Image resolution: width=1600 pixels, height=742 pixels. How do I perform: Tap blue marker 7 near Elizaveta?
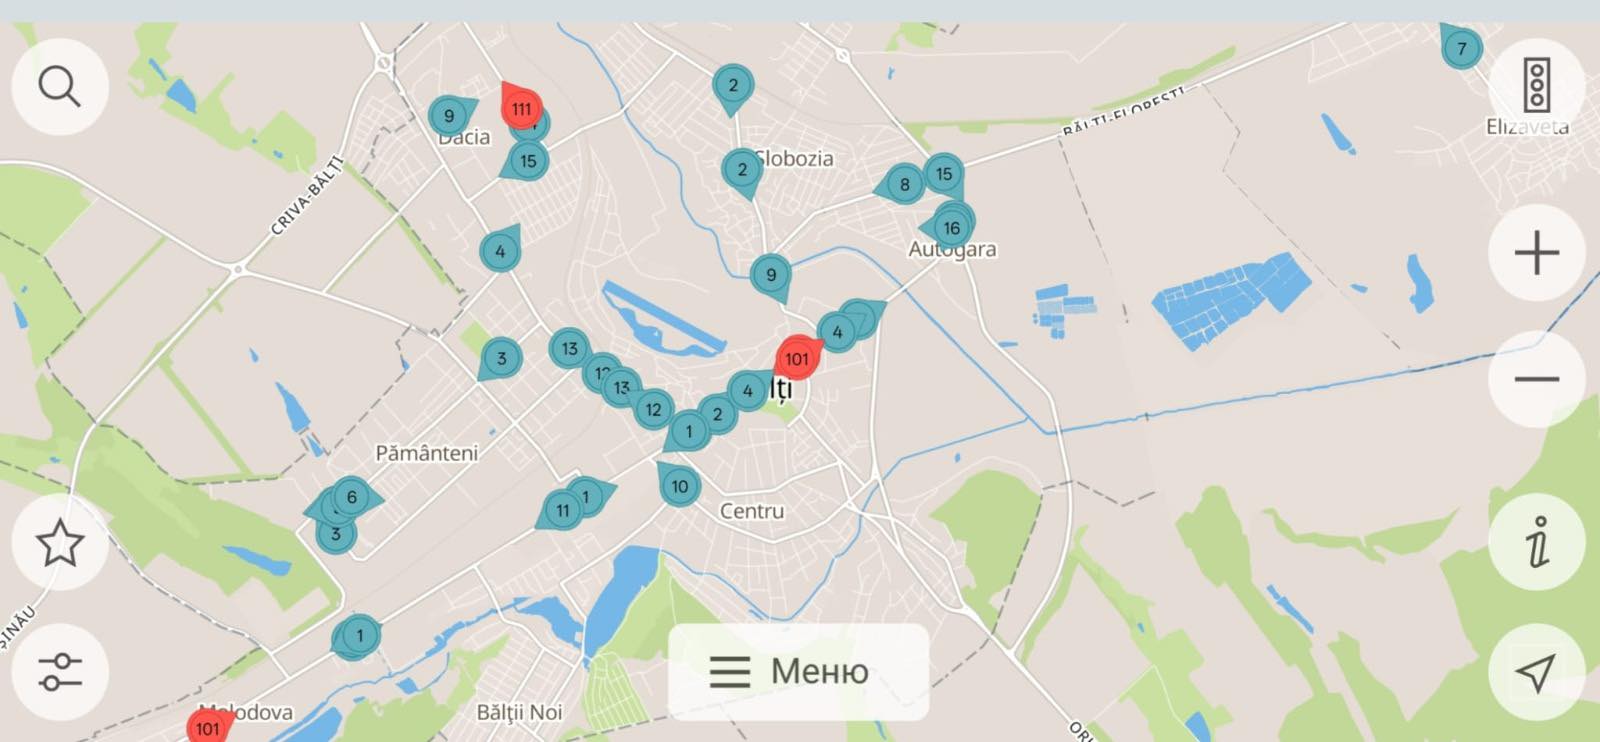[1461, 47]
